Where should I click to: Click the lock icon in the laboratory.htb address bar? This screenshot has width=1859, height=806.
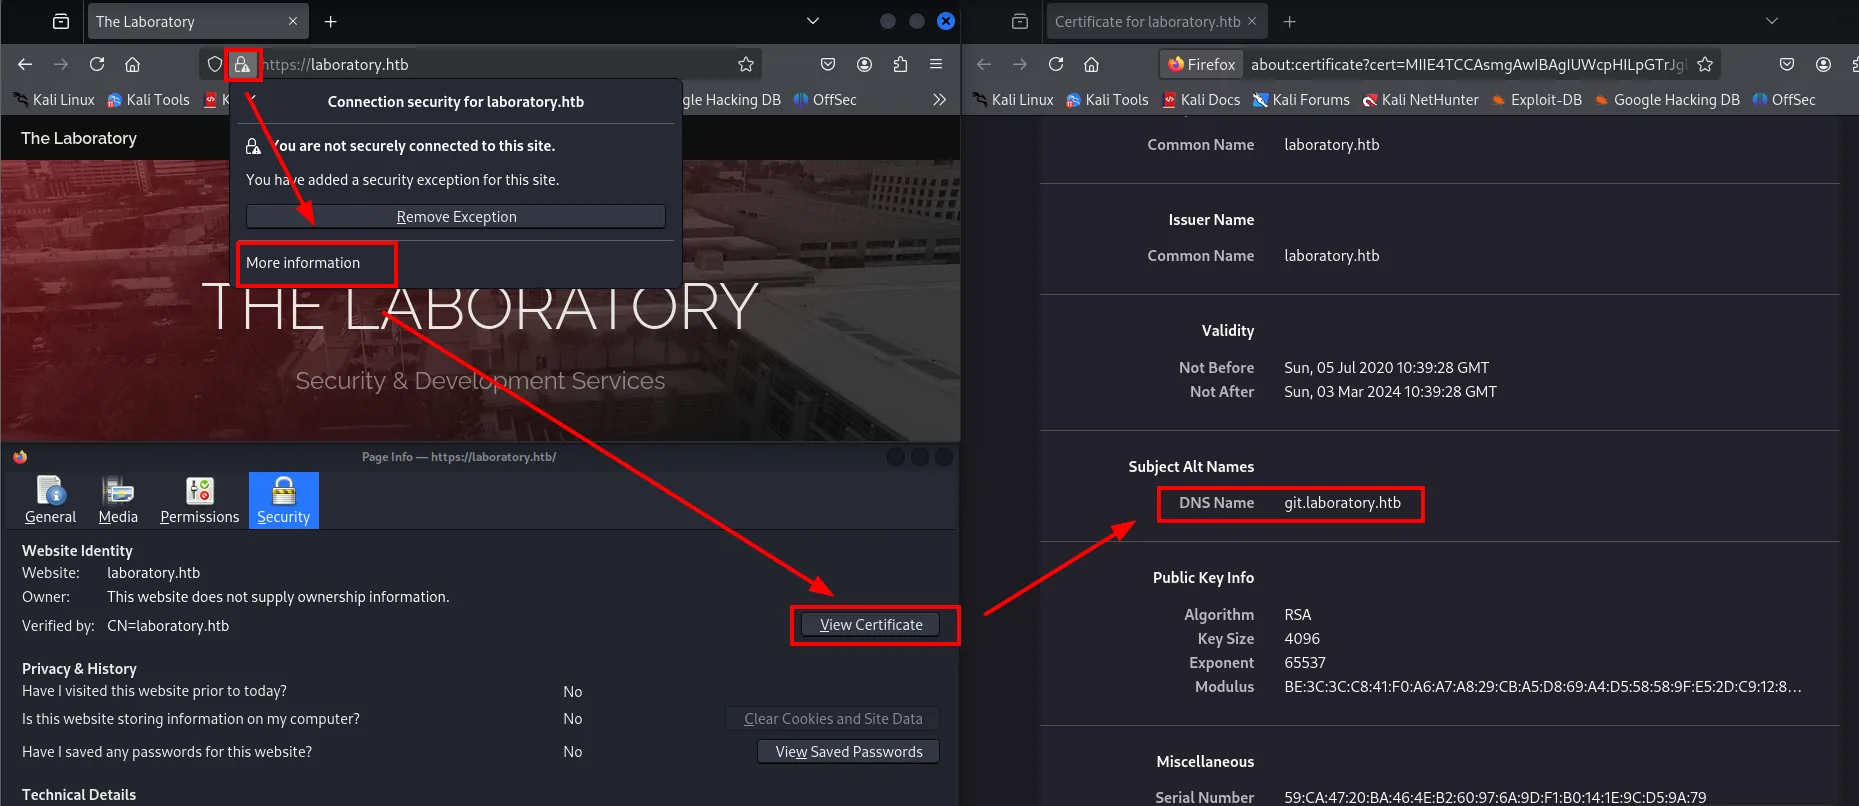[242, 65]
